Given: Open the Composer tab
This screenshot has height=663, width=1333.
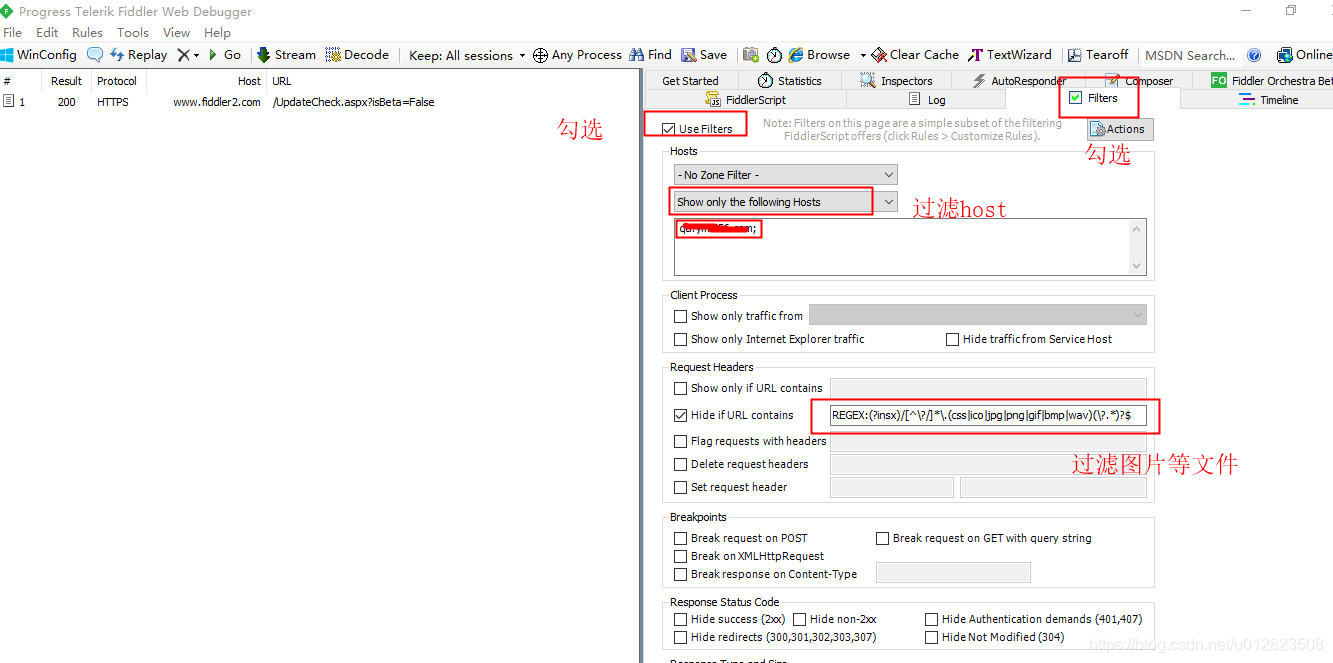Looking at the screenshot, I should click(1139, 81).
